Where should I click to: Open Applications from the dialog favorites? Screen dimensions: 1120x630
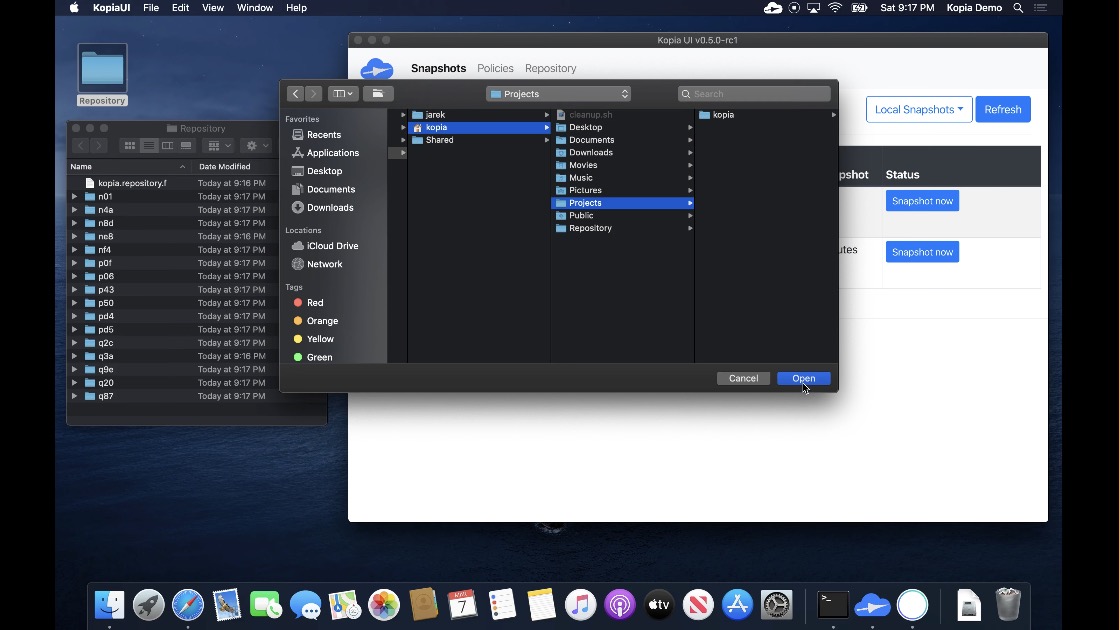pyautogui.click(x=331, y=152)
